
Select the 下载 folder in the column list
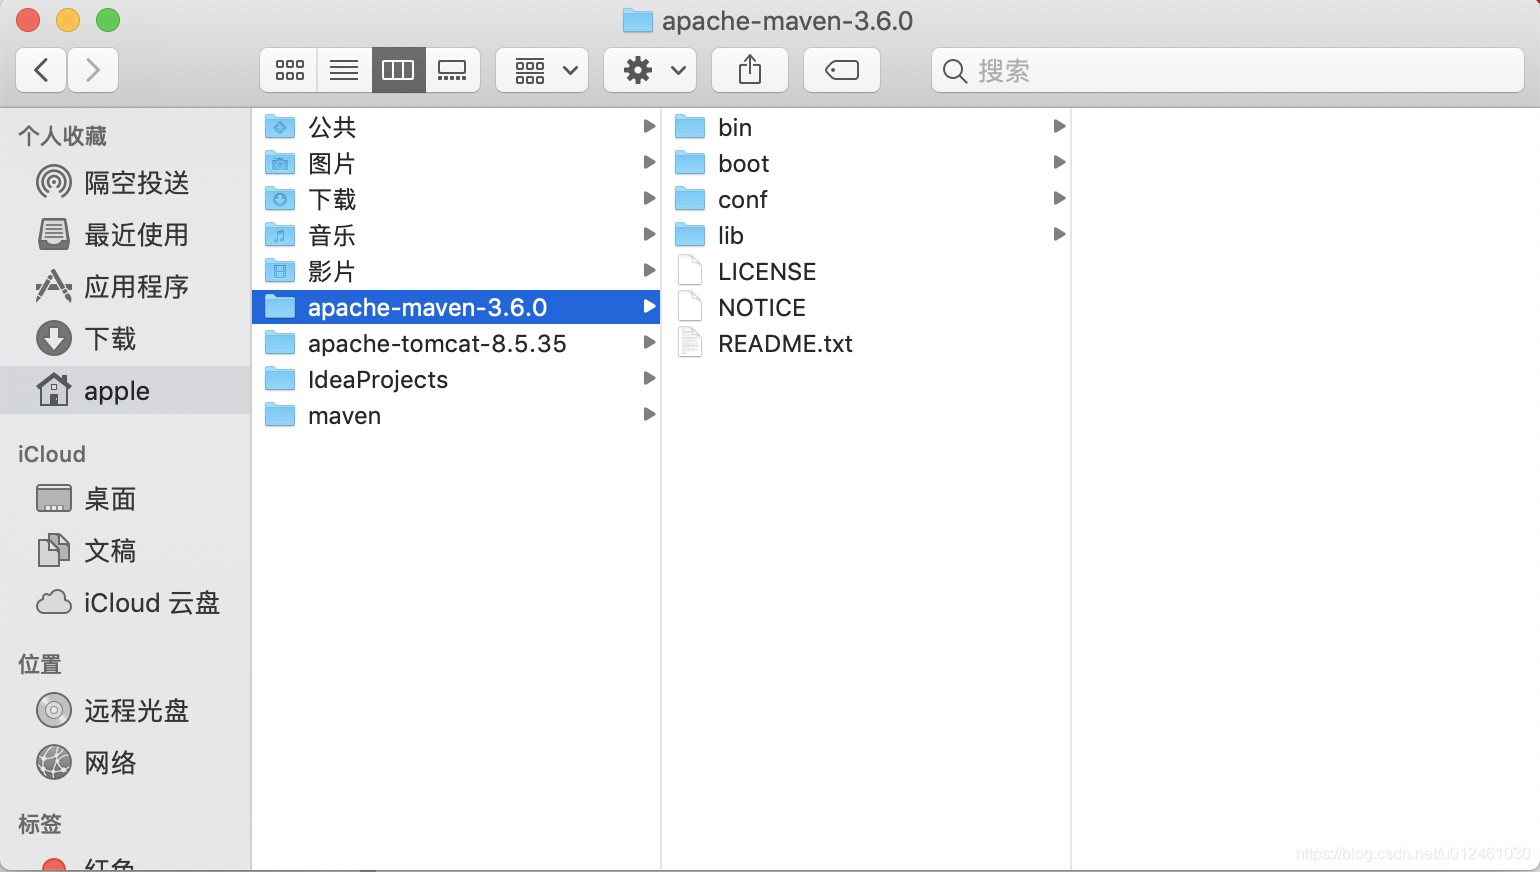point(456,199)
